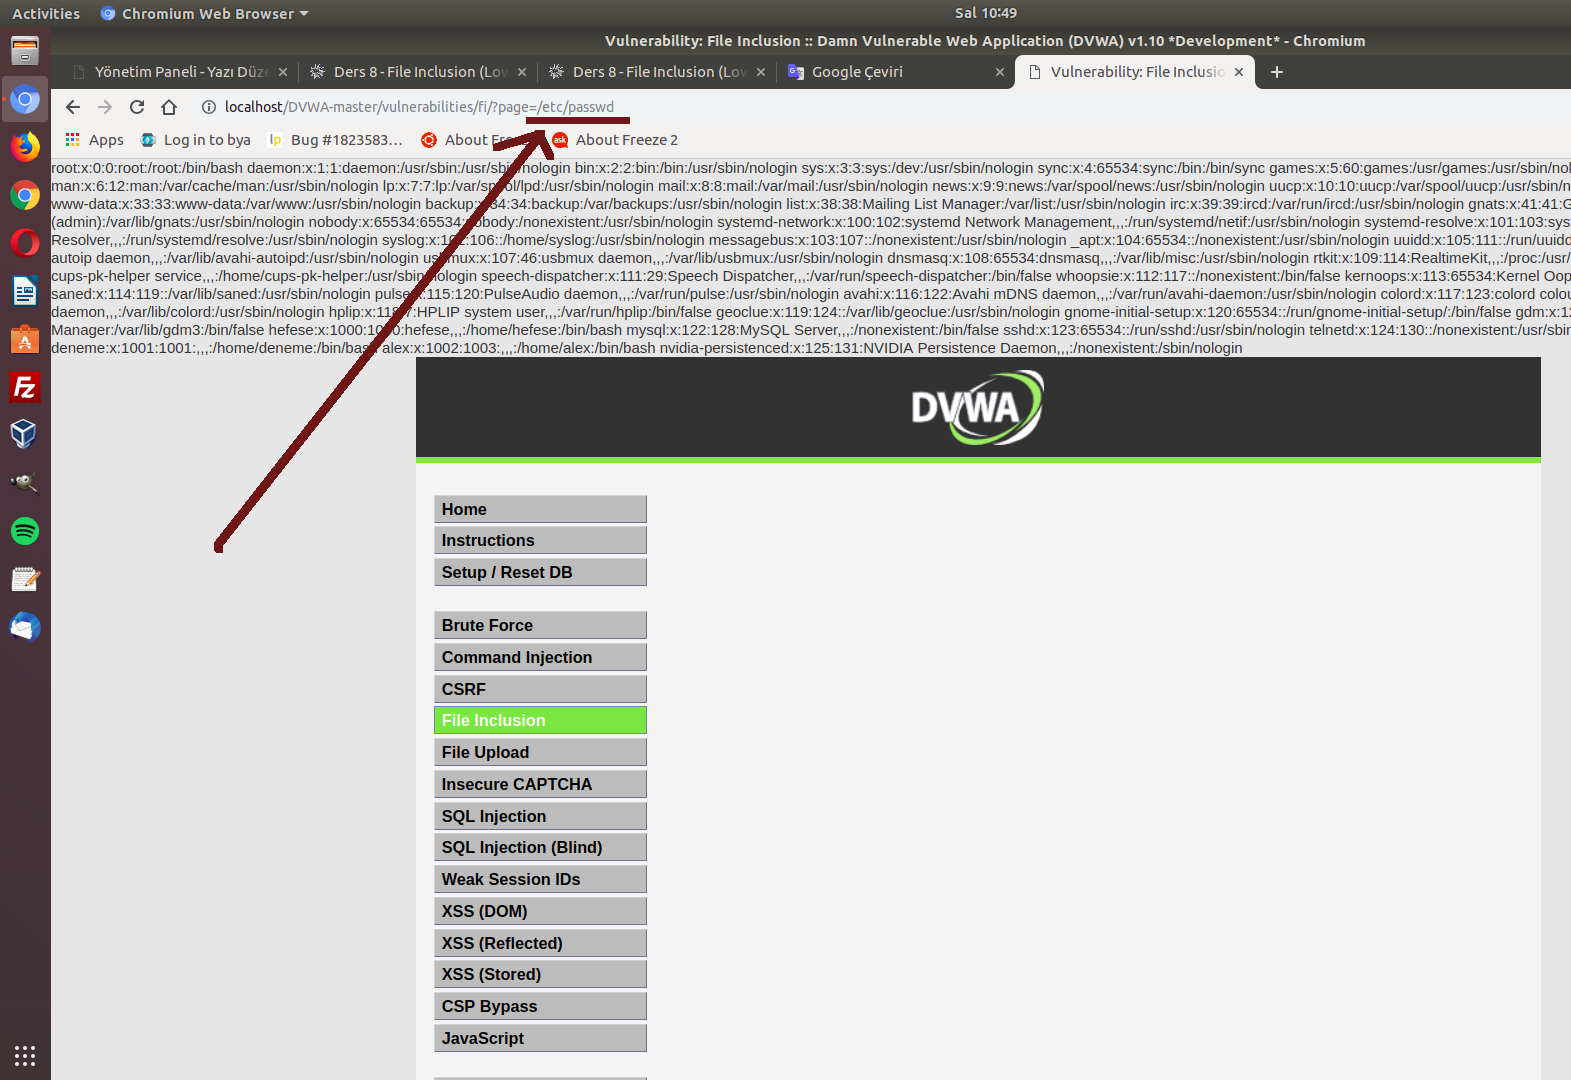1571x1080 pixels.
Task: Launch FileZilla from the dock
Action: pyautogui.click(x=25, y=387)
